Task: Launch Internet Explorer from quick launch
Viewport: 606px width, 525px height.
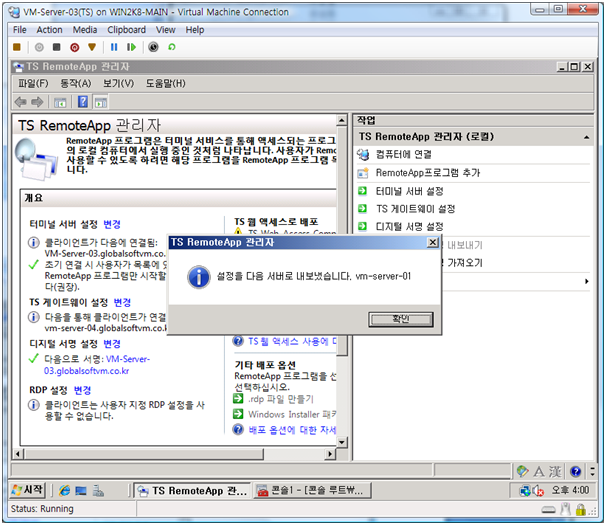Action: click(x=65, y=491)
